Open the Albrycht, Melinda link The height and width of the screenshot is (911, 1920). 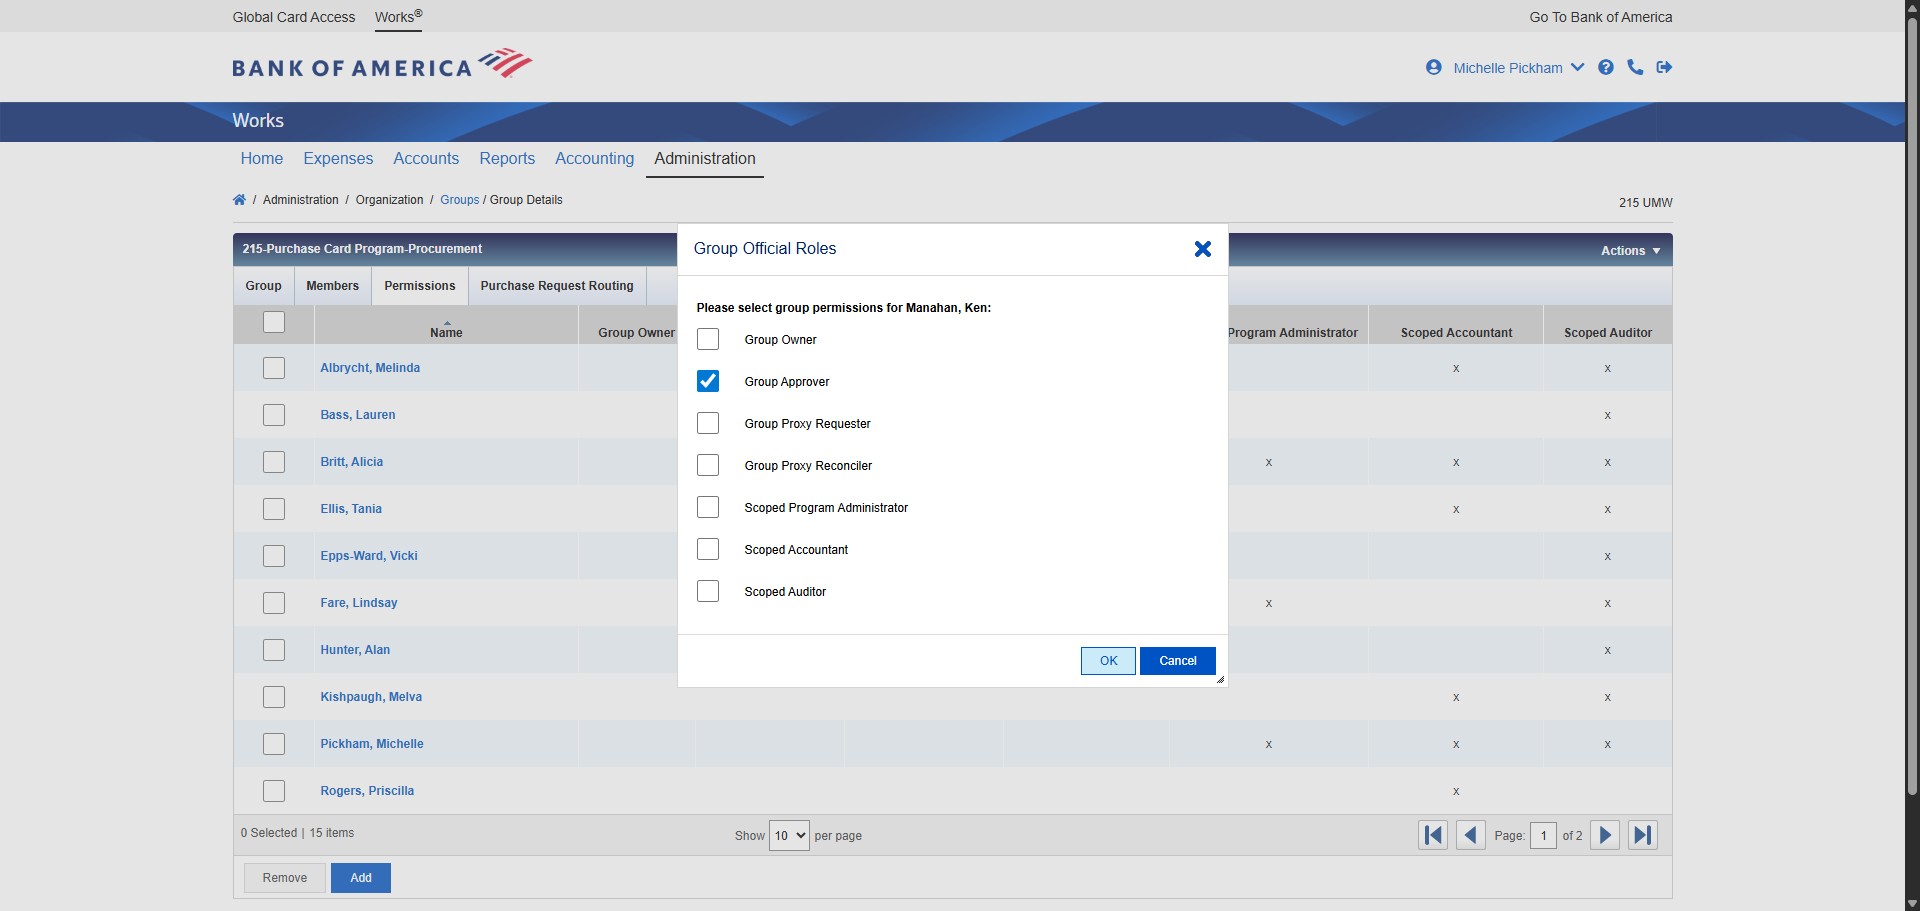coord(370,368)
